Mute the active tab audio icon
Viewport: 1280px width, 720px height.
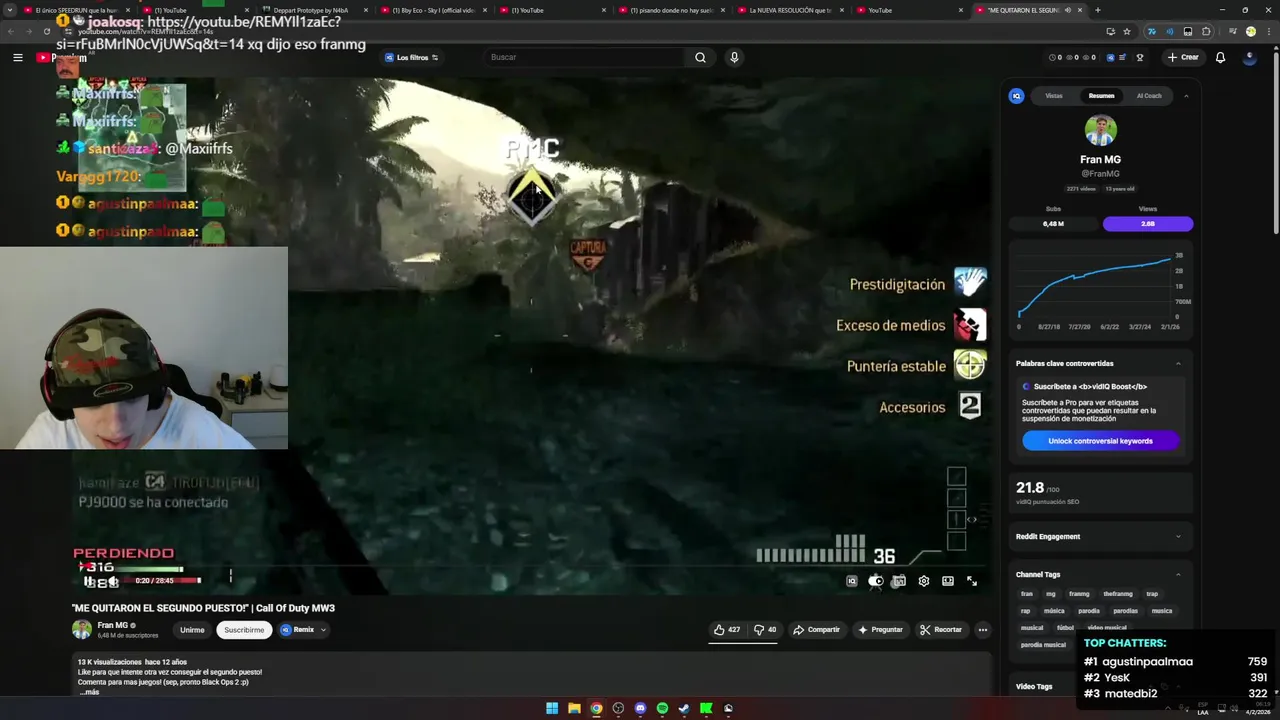click(1067, 10)
